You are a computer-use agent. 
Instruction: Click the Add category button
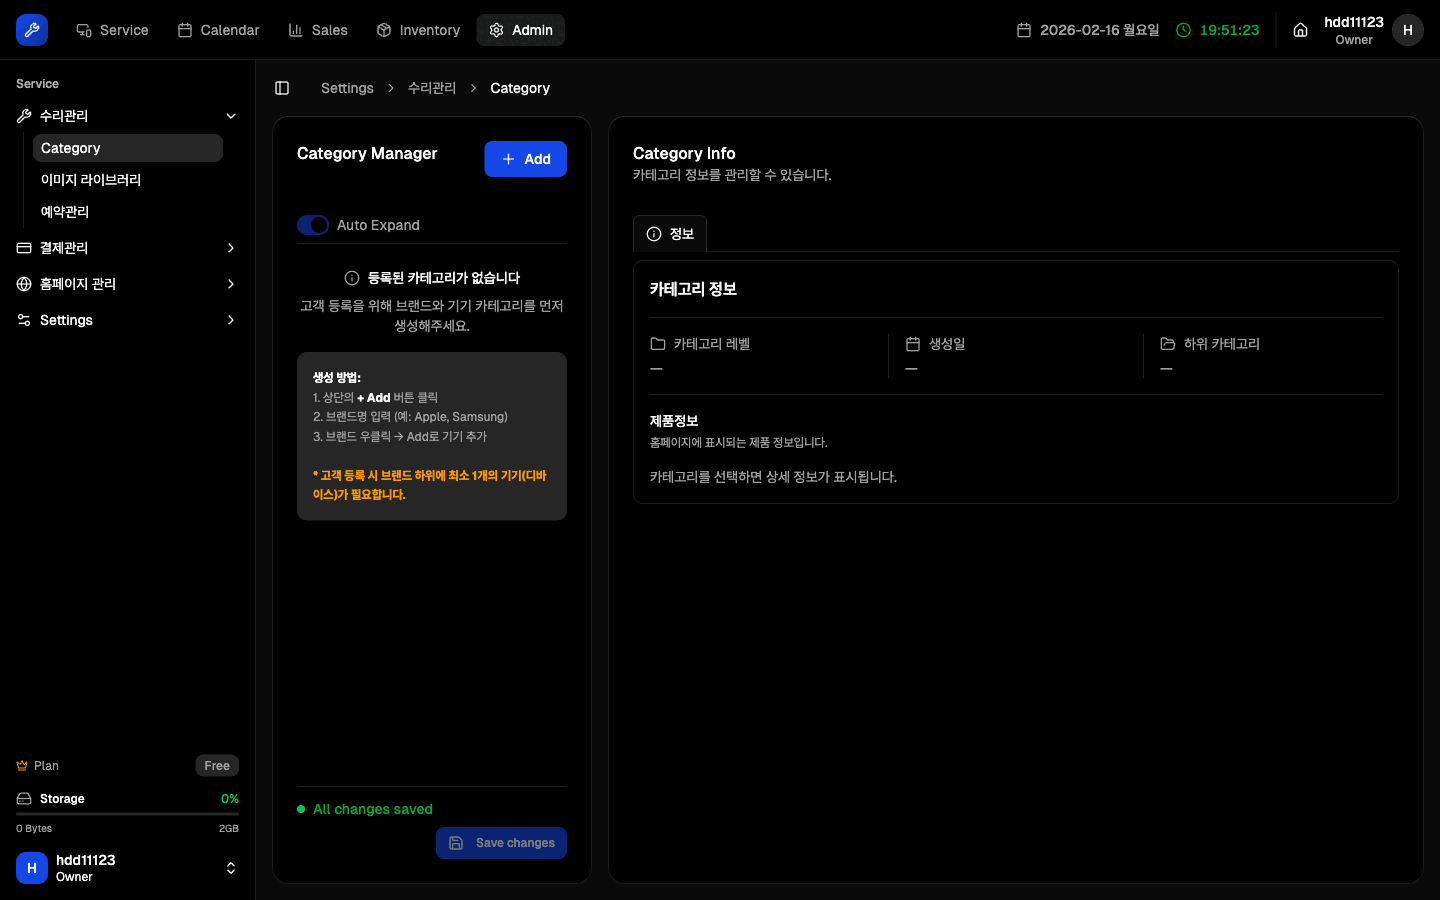(525, 159)
